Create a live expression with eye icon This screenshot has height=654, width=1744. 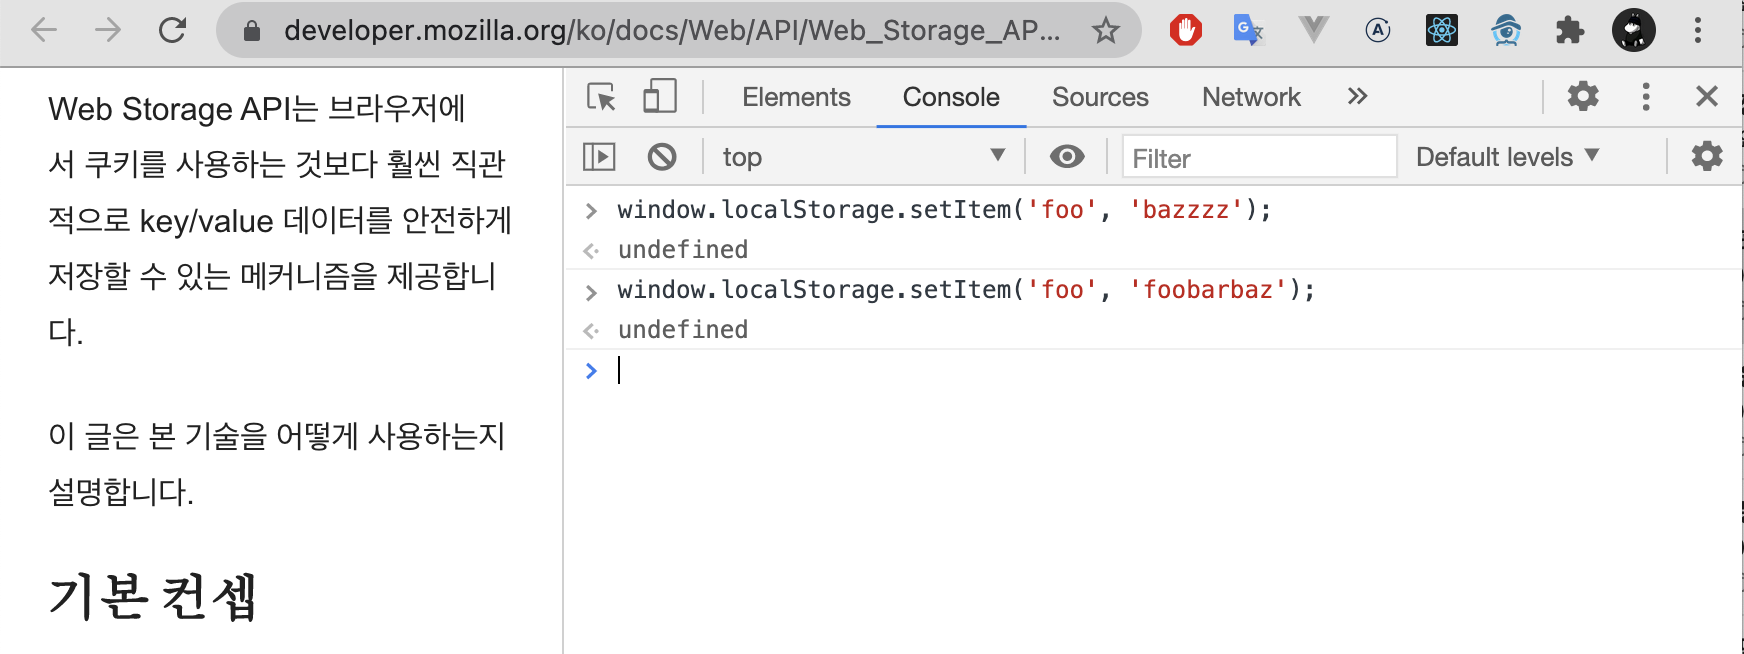1067,157
